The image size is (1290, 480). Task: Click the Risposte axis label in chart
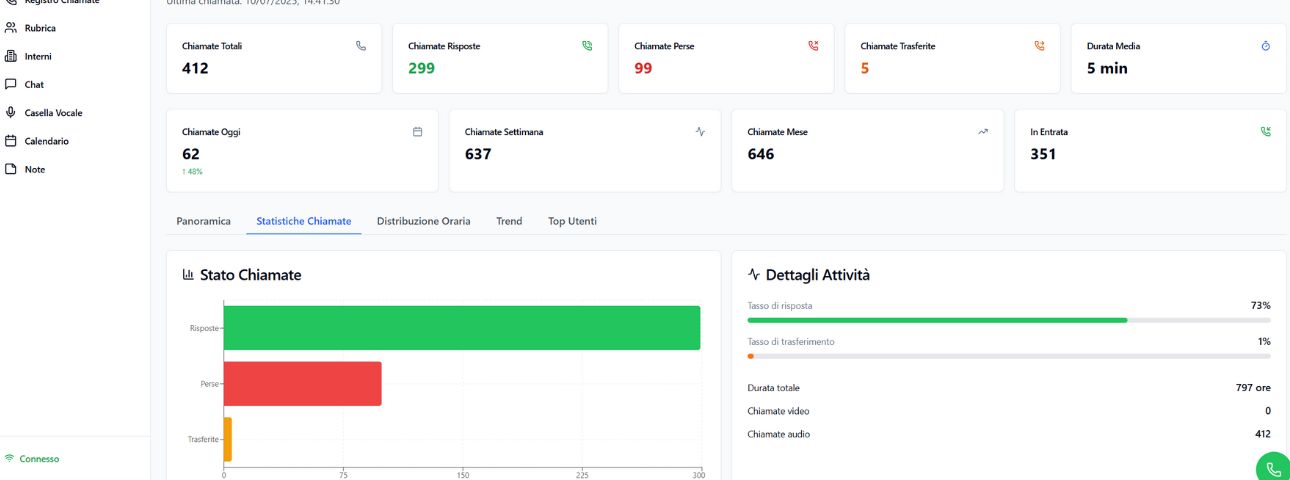(204, 328)
